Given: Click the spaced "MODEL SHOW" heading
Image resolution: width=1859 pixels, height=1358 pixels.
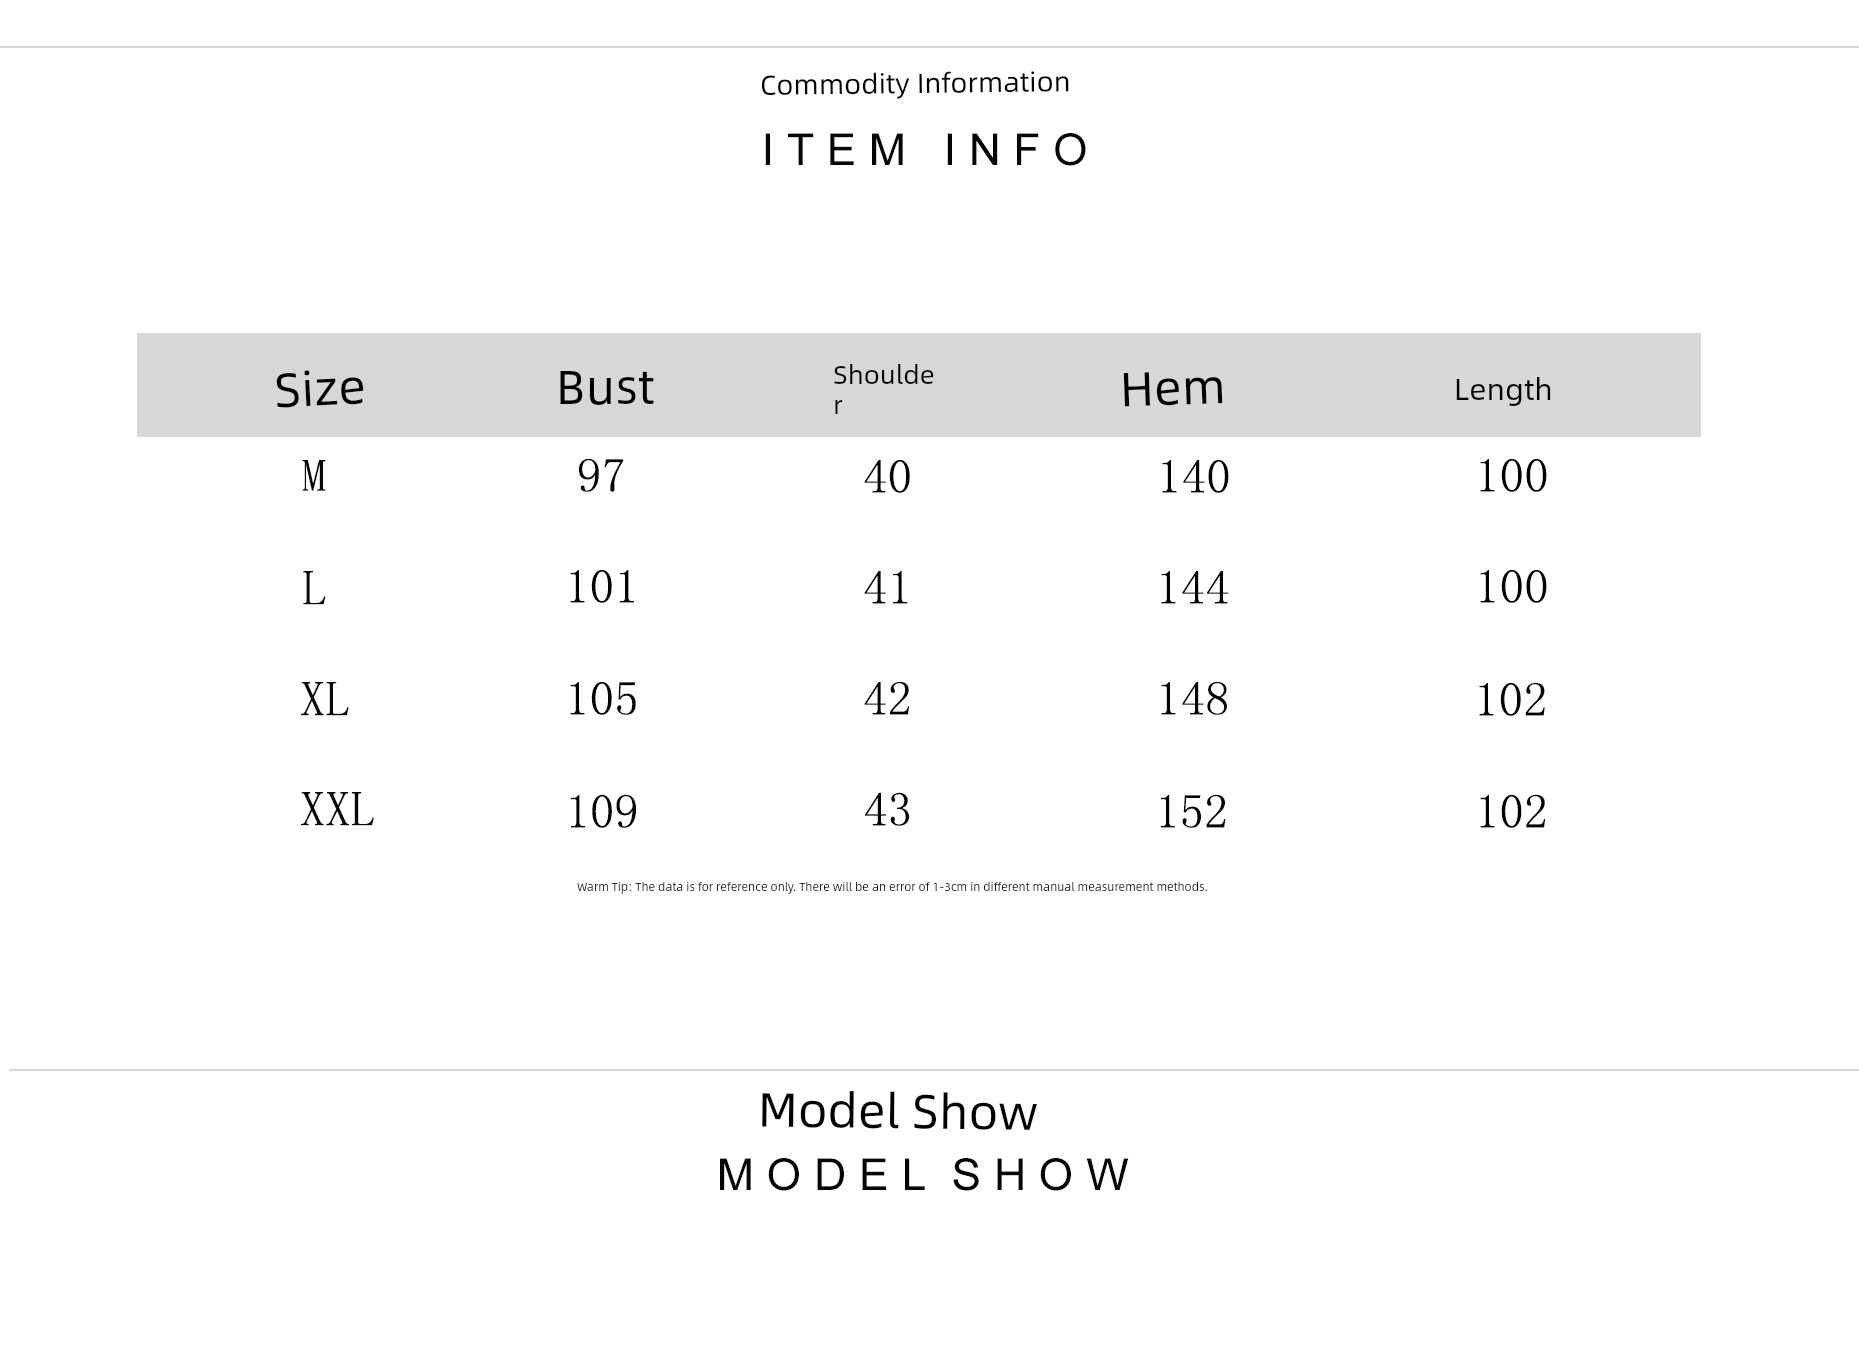Looking at the screenshot, I should pyautogui.click(x=924, y=1175).
